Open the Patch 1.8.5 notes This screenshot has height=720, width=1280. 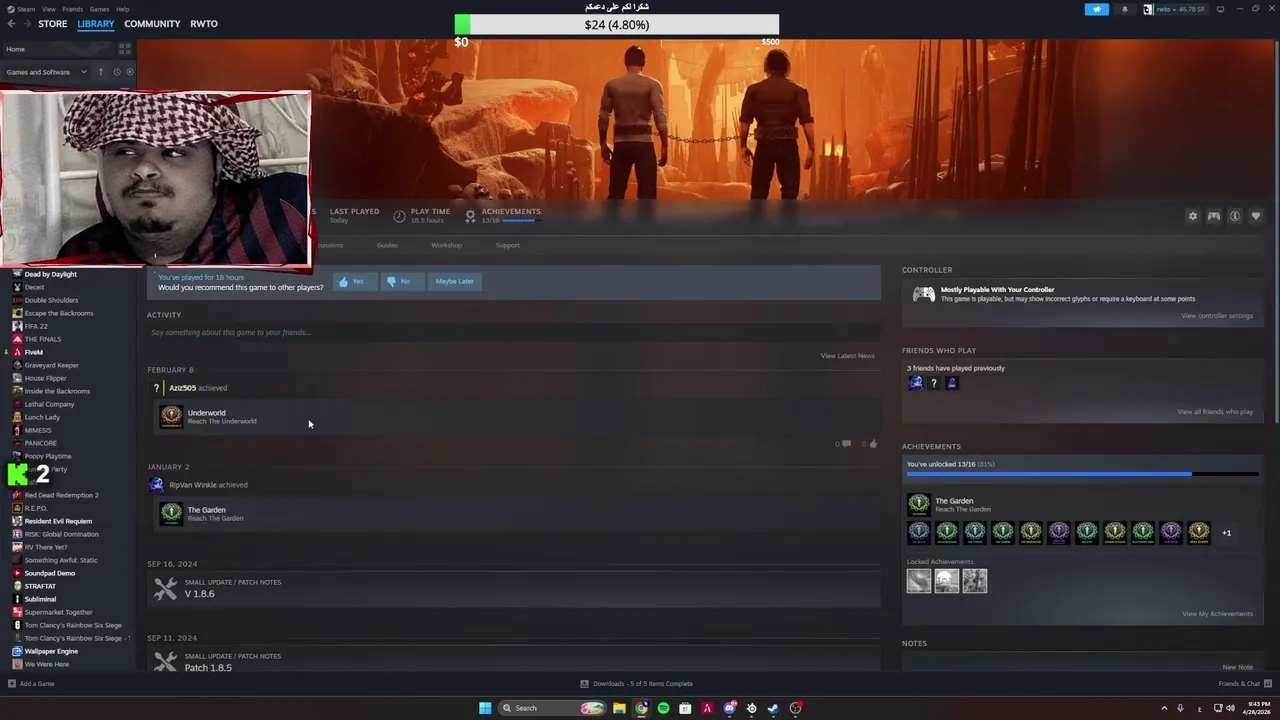click(x=513, y=660)
